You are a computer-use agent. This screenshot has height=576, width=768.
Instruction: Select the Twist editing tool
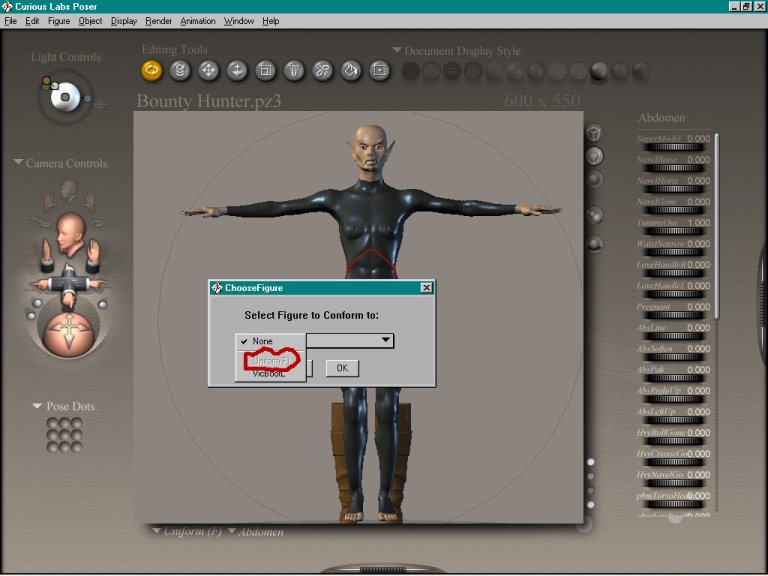[x=180, y=71]
